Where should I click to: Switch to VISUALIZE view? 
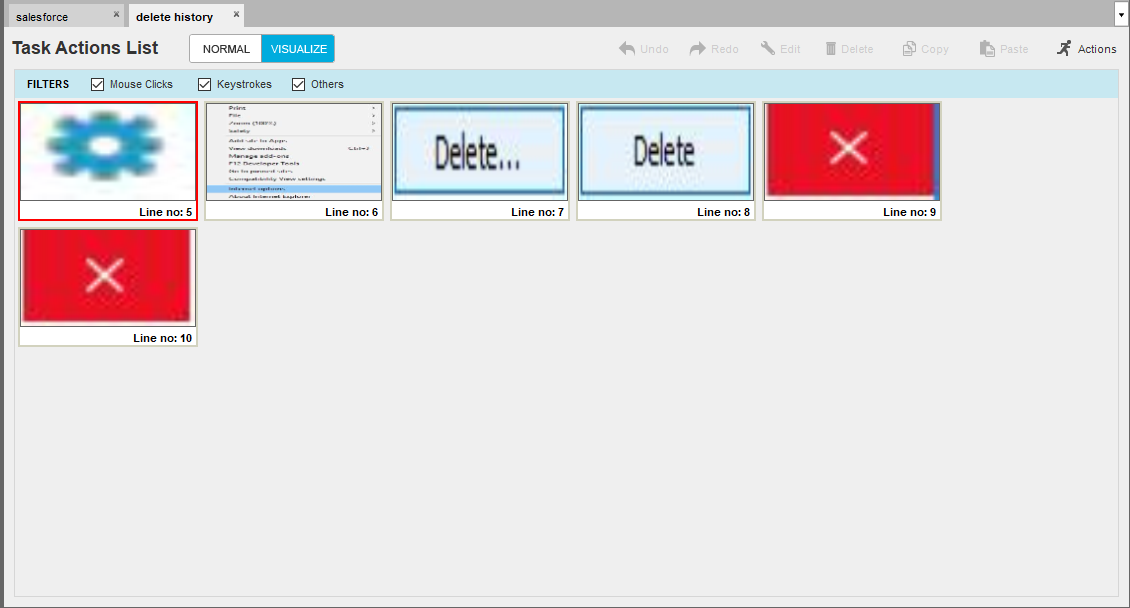pos(298,49)
